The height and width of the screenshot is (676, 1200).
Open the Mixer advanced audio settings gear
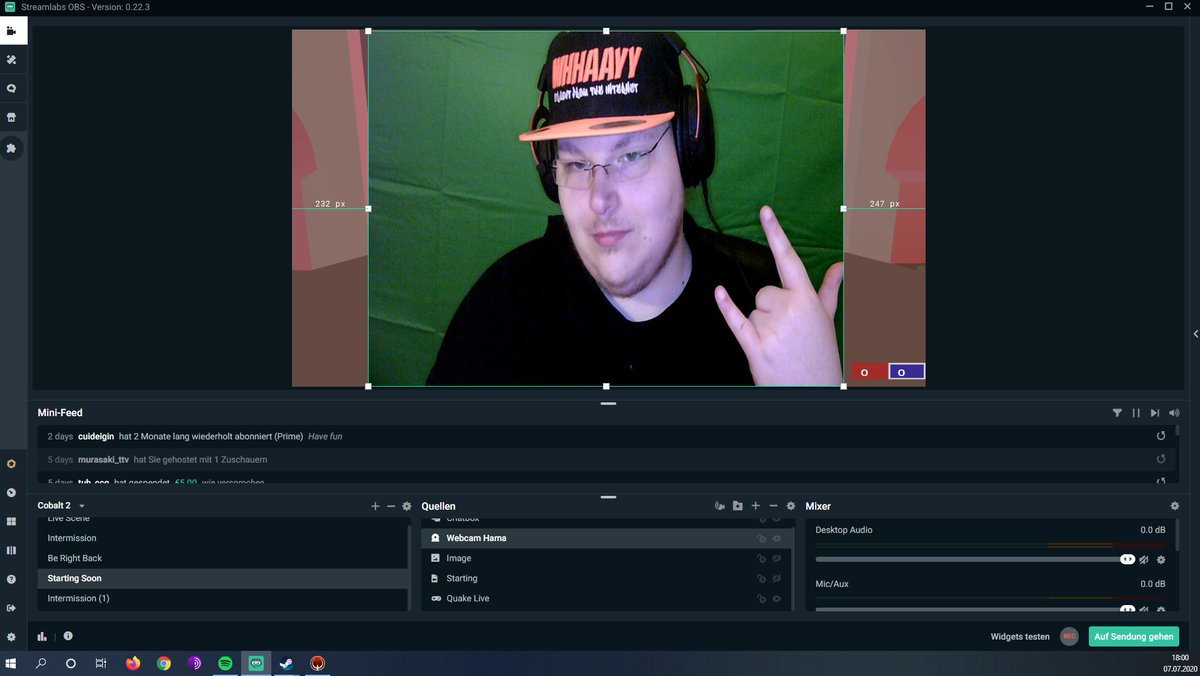click(x=1174, y=506)
